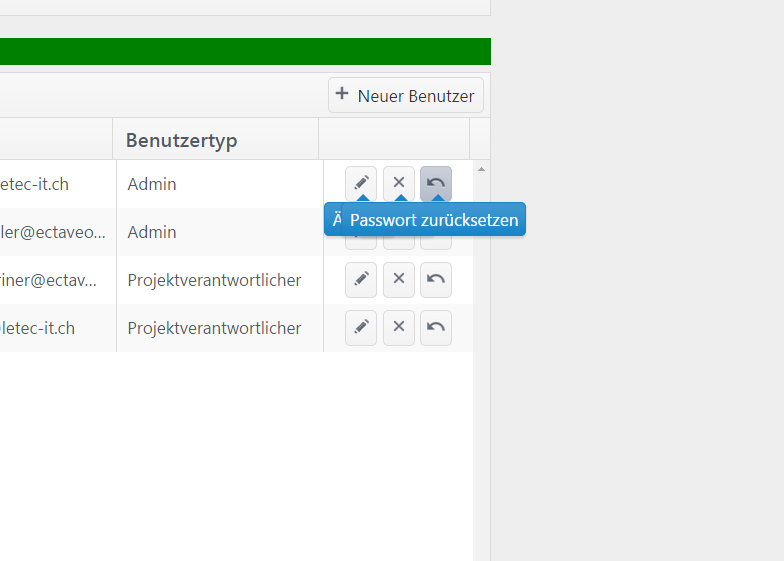The width and height of the screenshot is (784, 561).
Task: Select the Admin cell in second row
Action: 152,232
